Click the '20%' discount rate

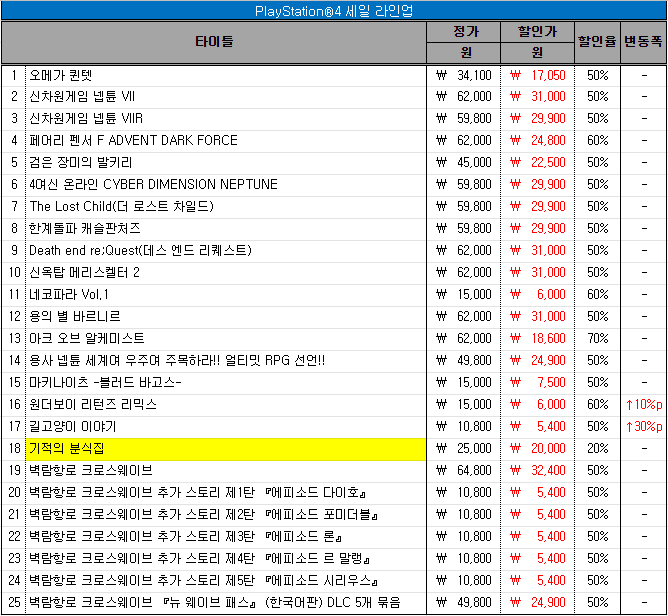597,449
